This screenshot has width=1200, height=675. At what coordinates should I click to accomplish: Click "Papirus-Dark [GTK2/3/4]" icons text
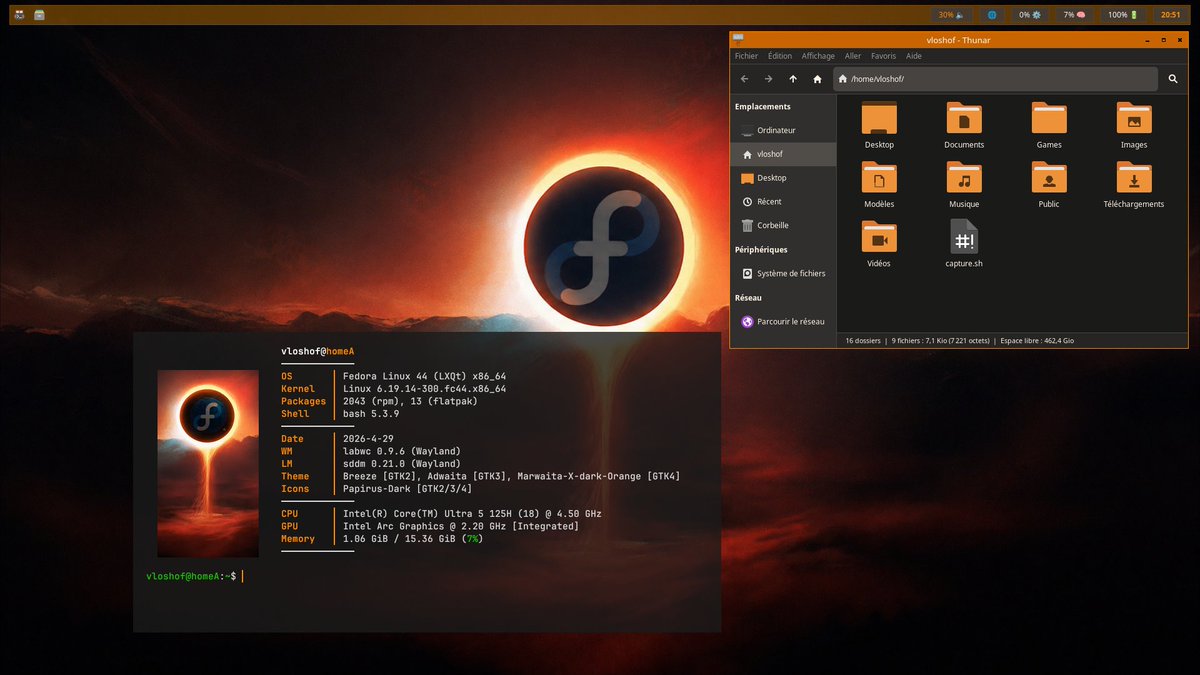tap(408, 489)
